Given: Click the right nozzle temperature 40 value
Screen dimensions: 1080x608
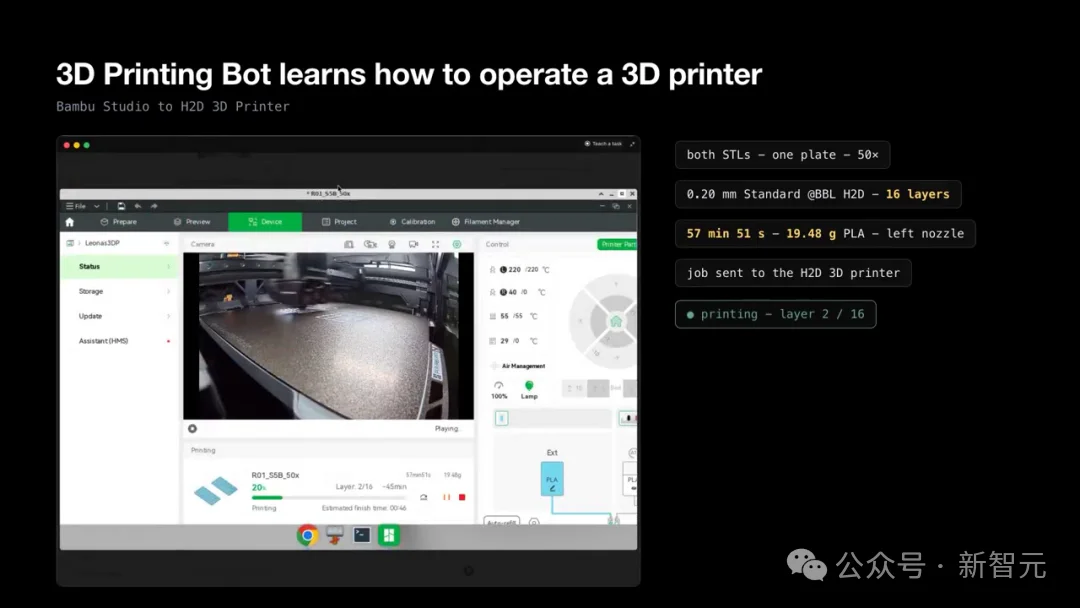Looking at the screenshot, I should (512, 292).
